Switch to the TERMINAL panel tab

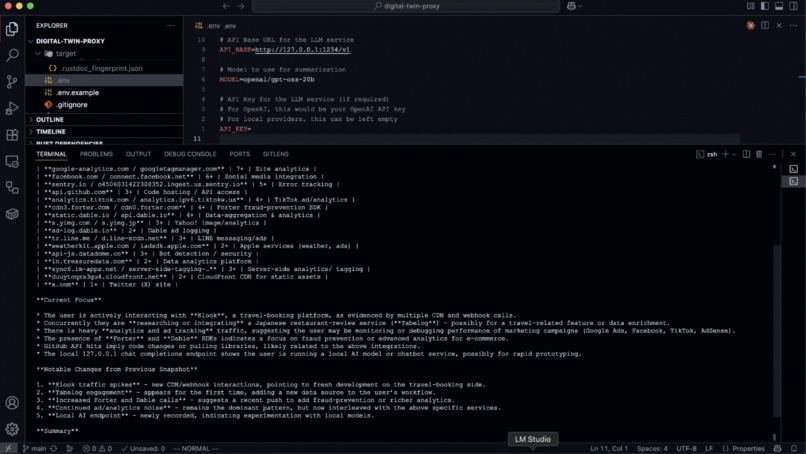coord(51,154)
